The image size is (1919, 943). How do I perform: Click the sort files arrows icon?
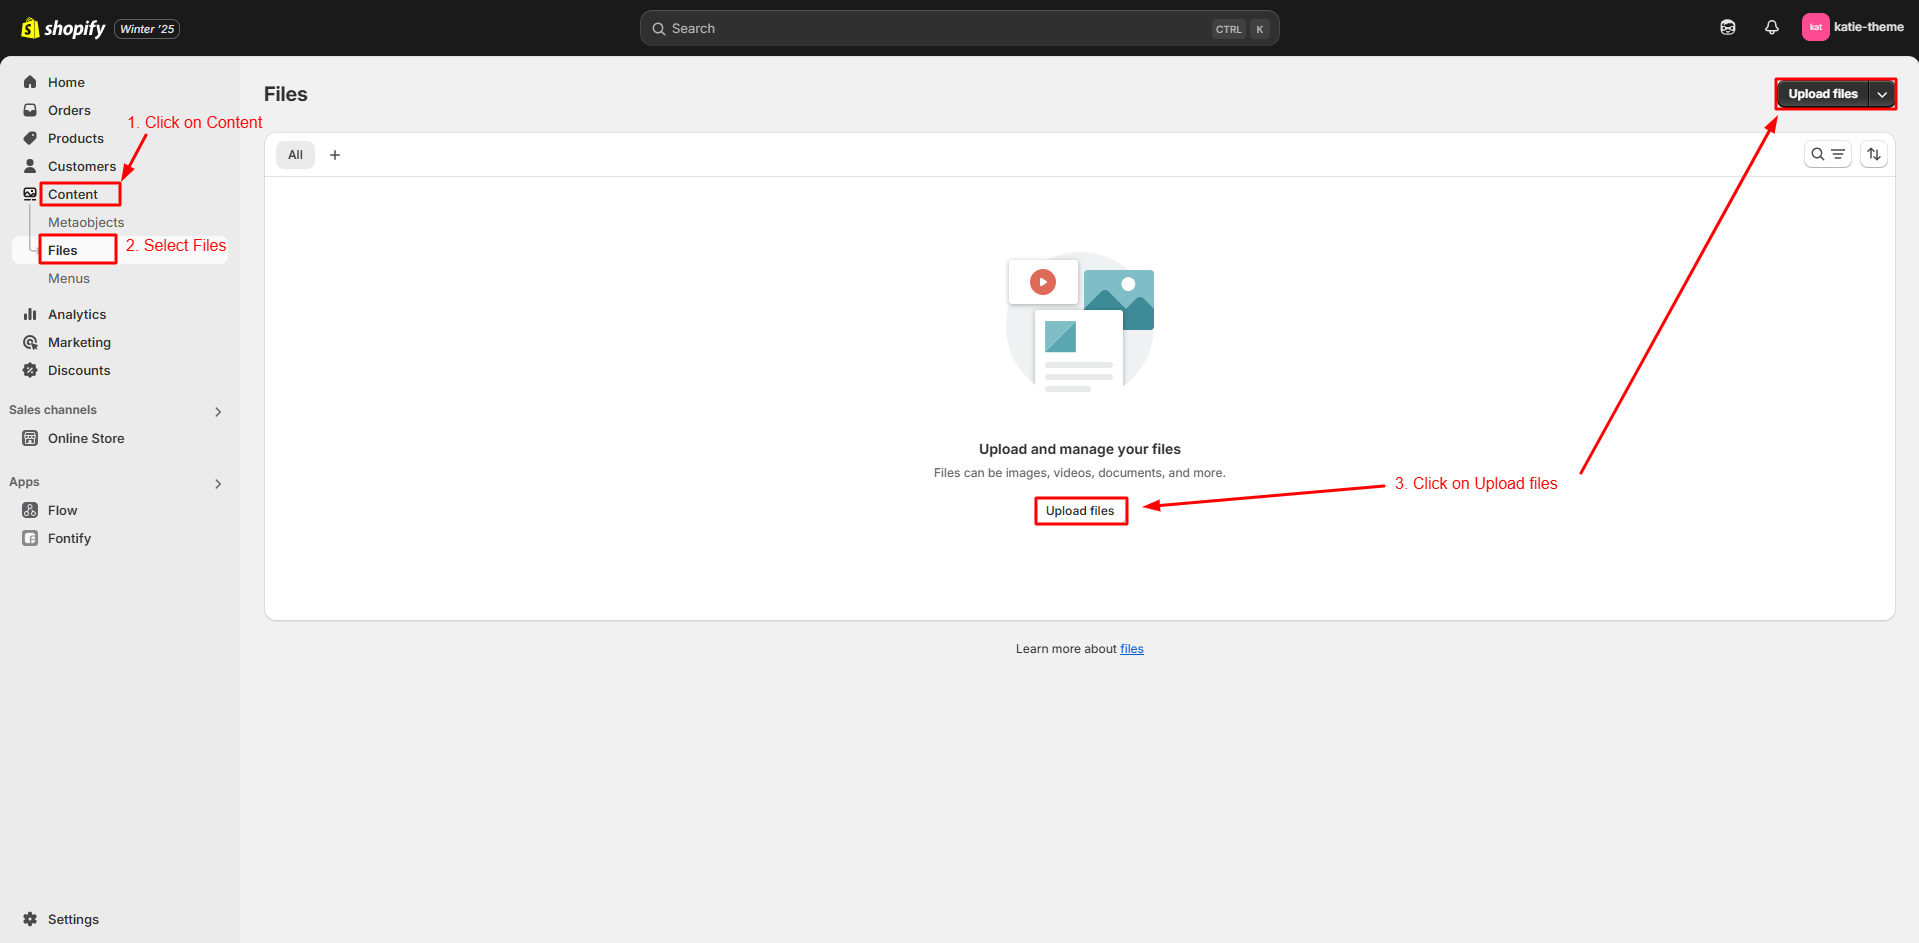pos(1873,154)
